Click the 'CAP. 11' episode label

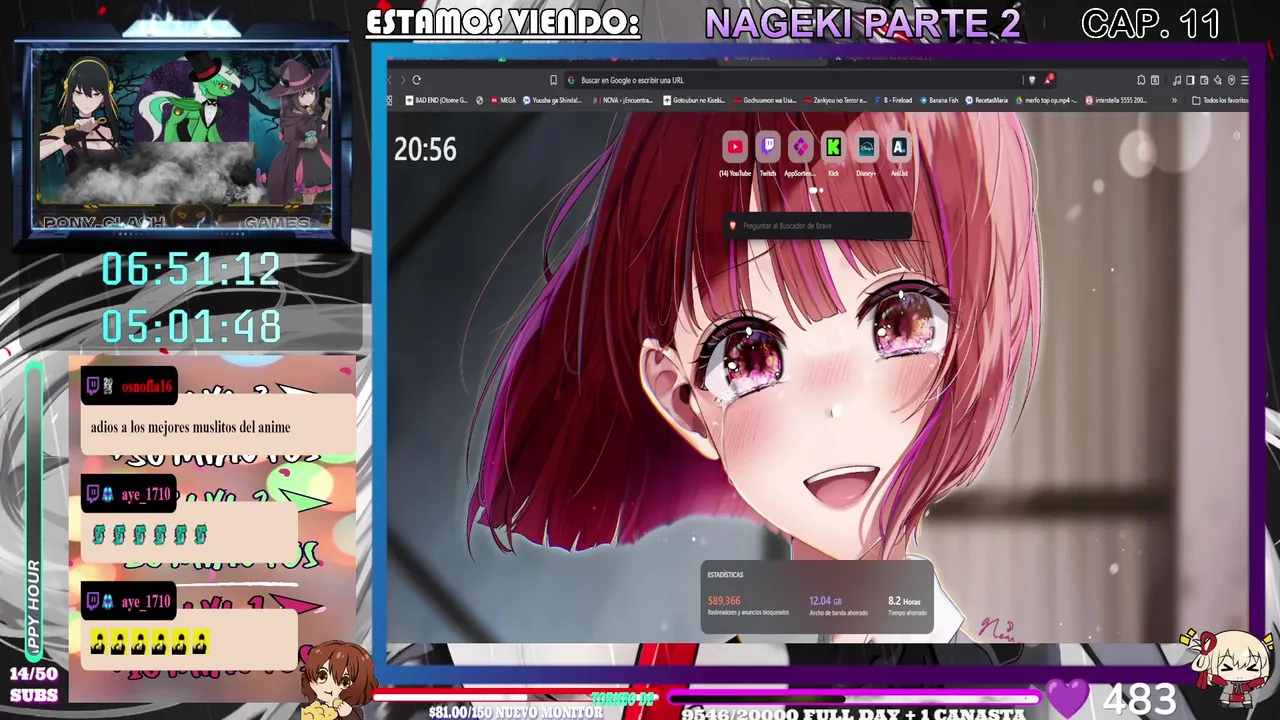(1151, 23)
